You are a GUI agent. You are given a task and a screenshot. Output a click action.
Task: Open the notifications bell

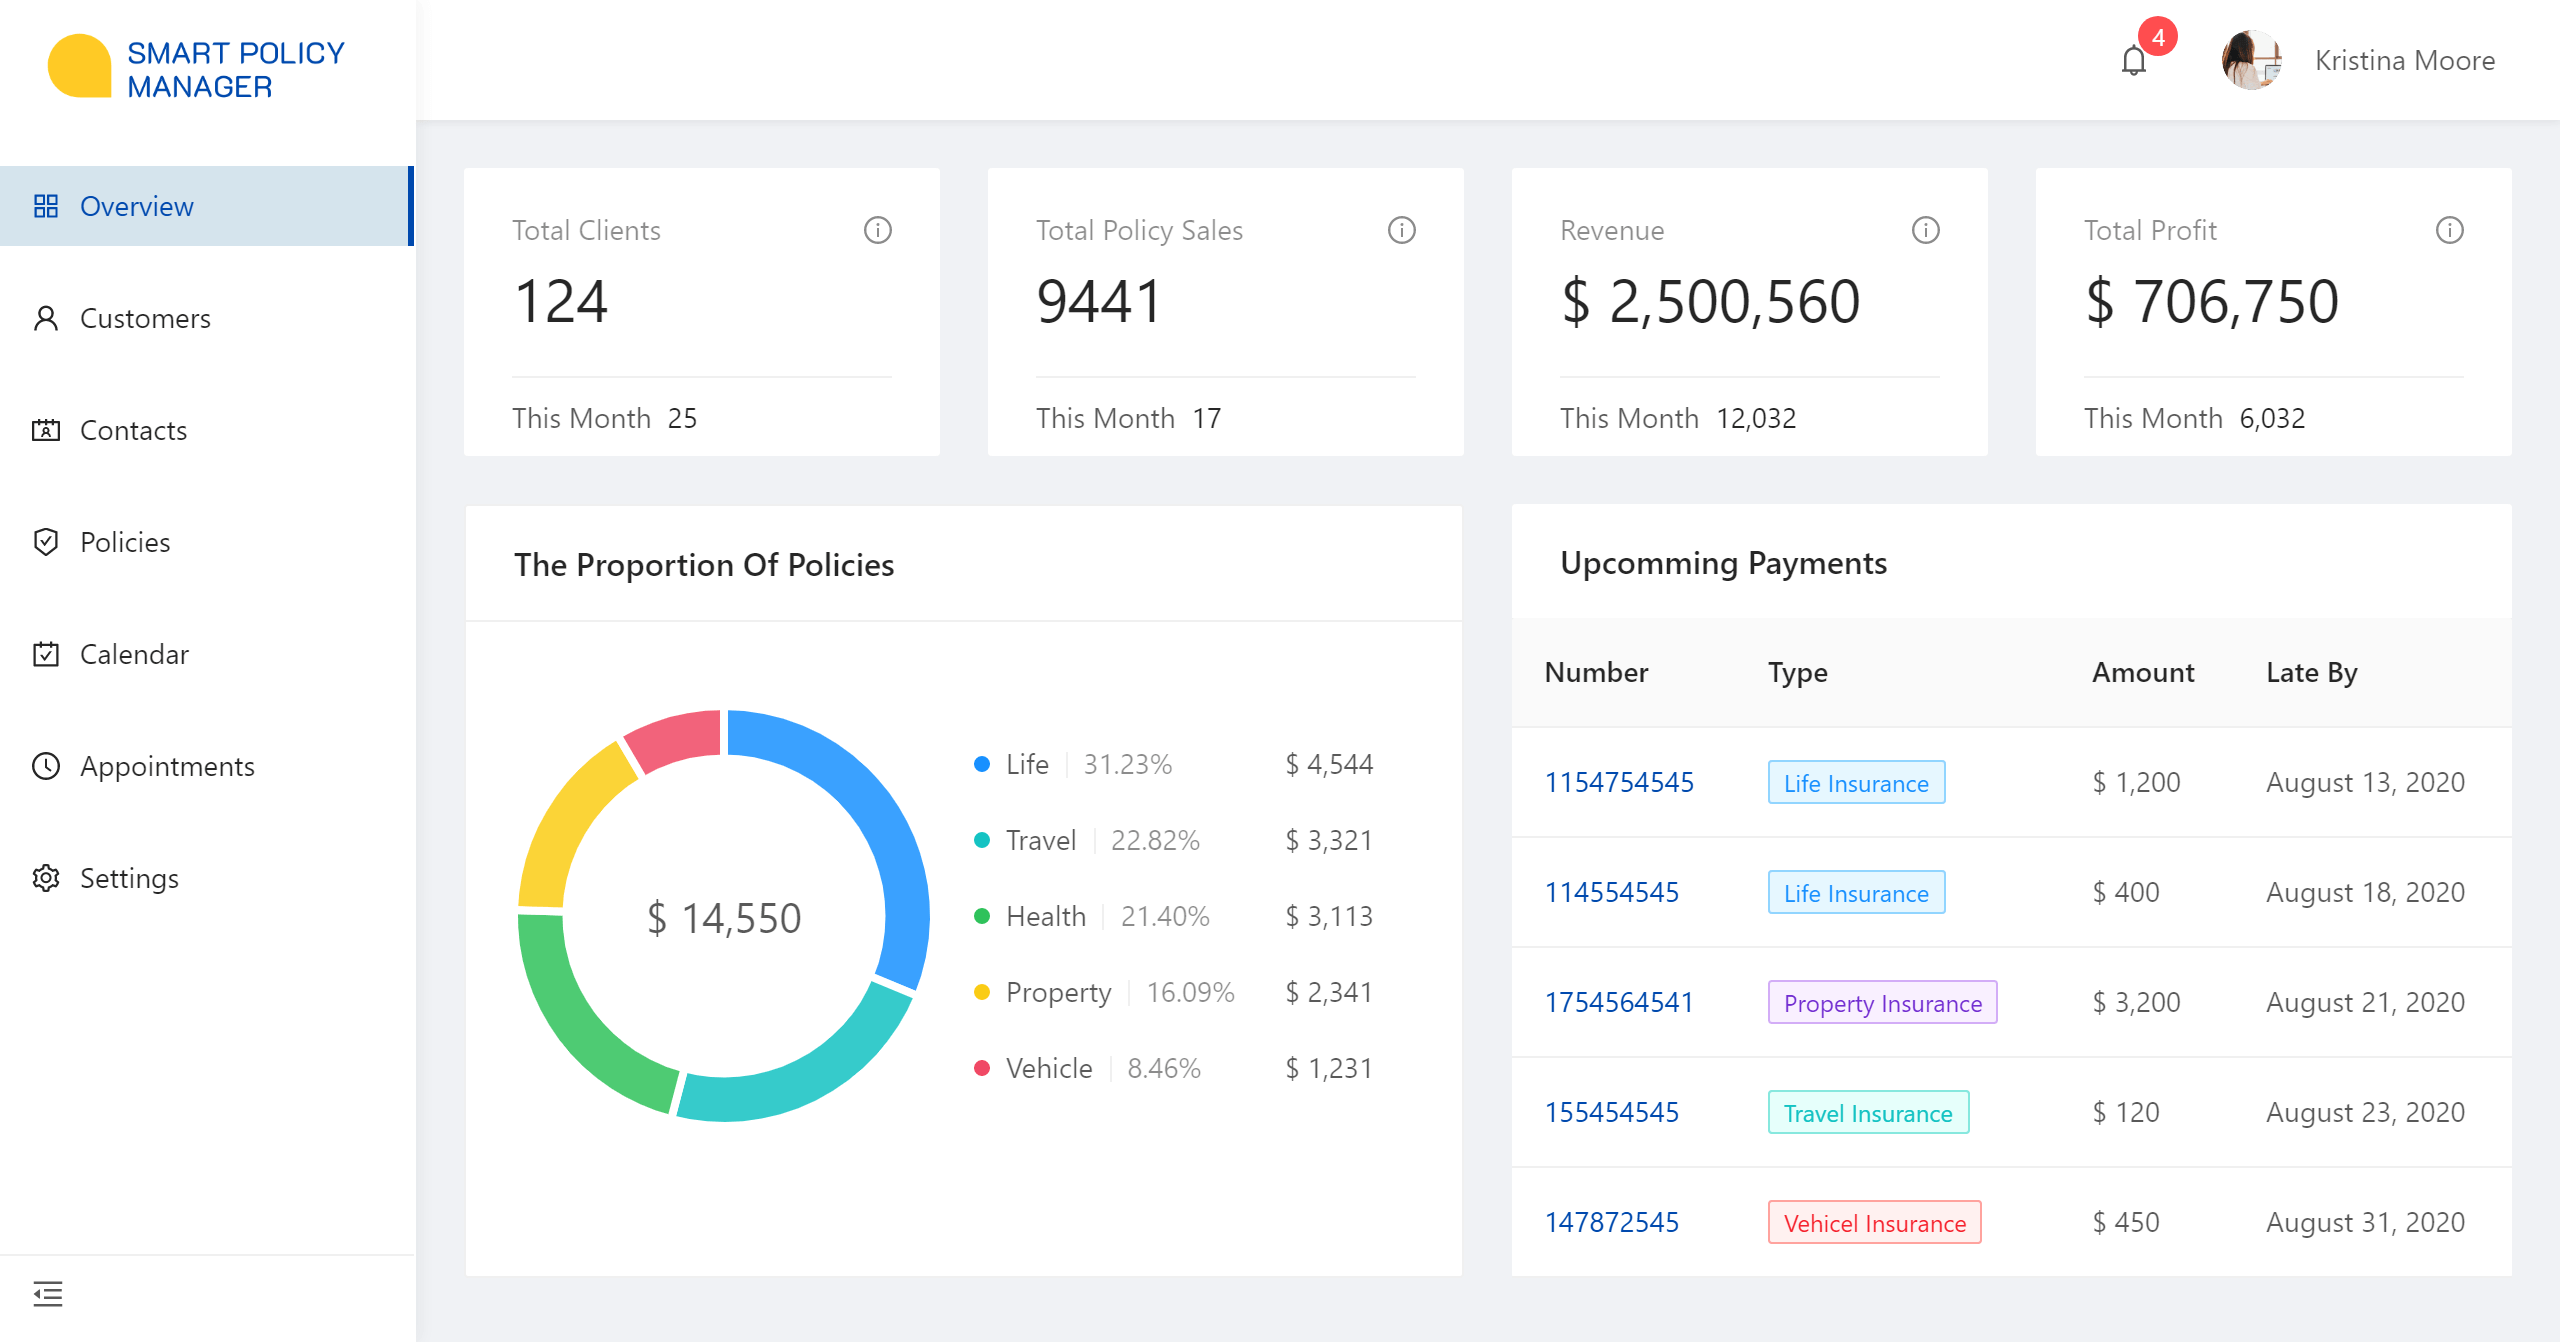(2133, 62)
